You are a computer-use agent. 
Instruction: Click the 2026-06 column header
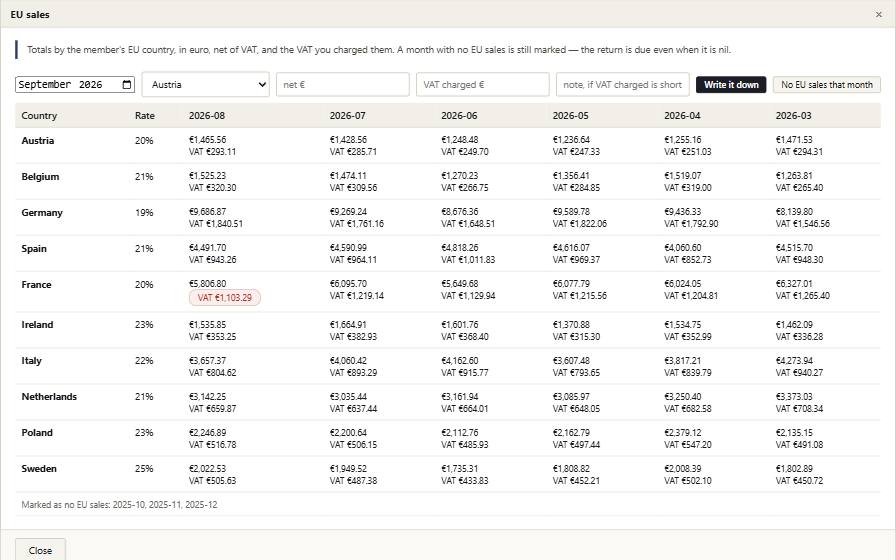[x=459, y=115]
